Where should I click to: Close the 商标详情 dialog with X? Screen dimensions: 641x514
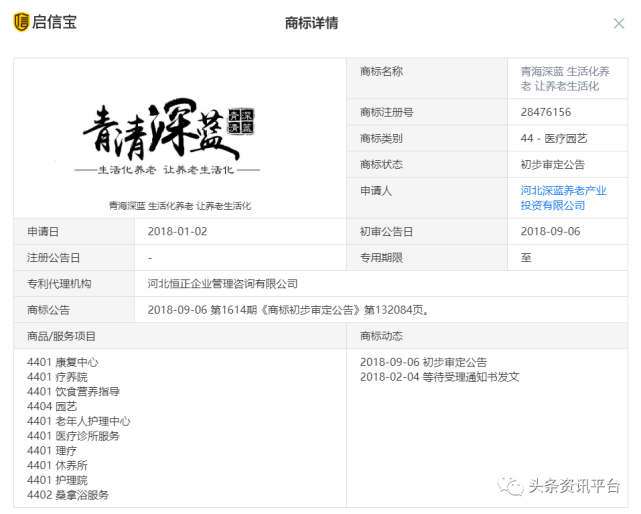coord(619,23)
